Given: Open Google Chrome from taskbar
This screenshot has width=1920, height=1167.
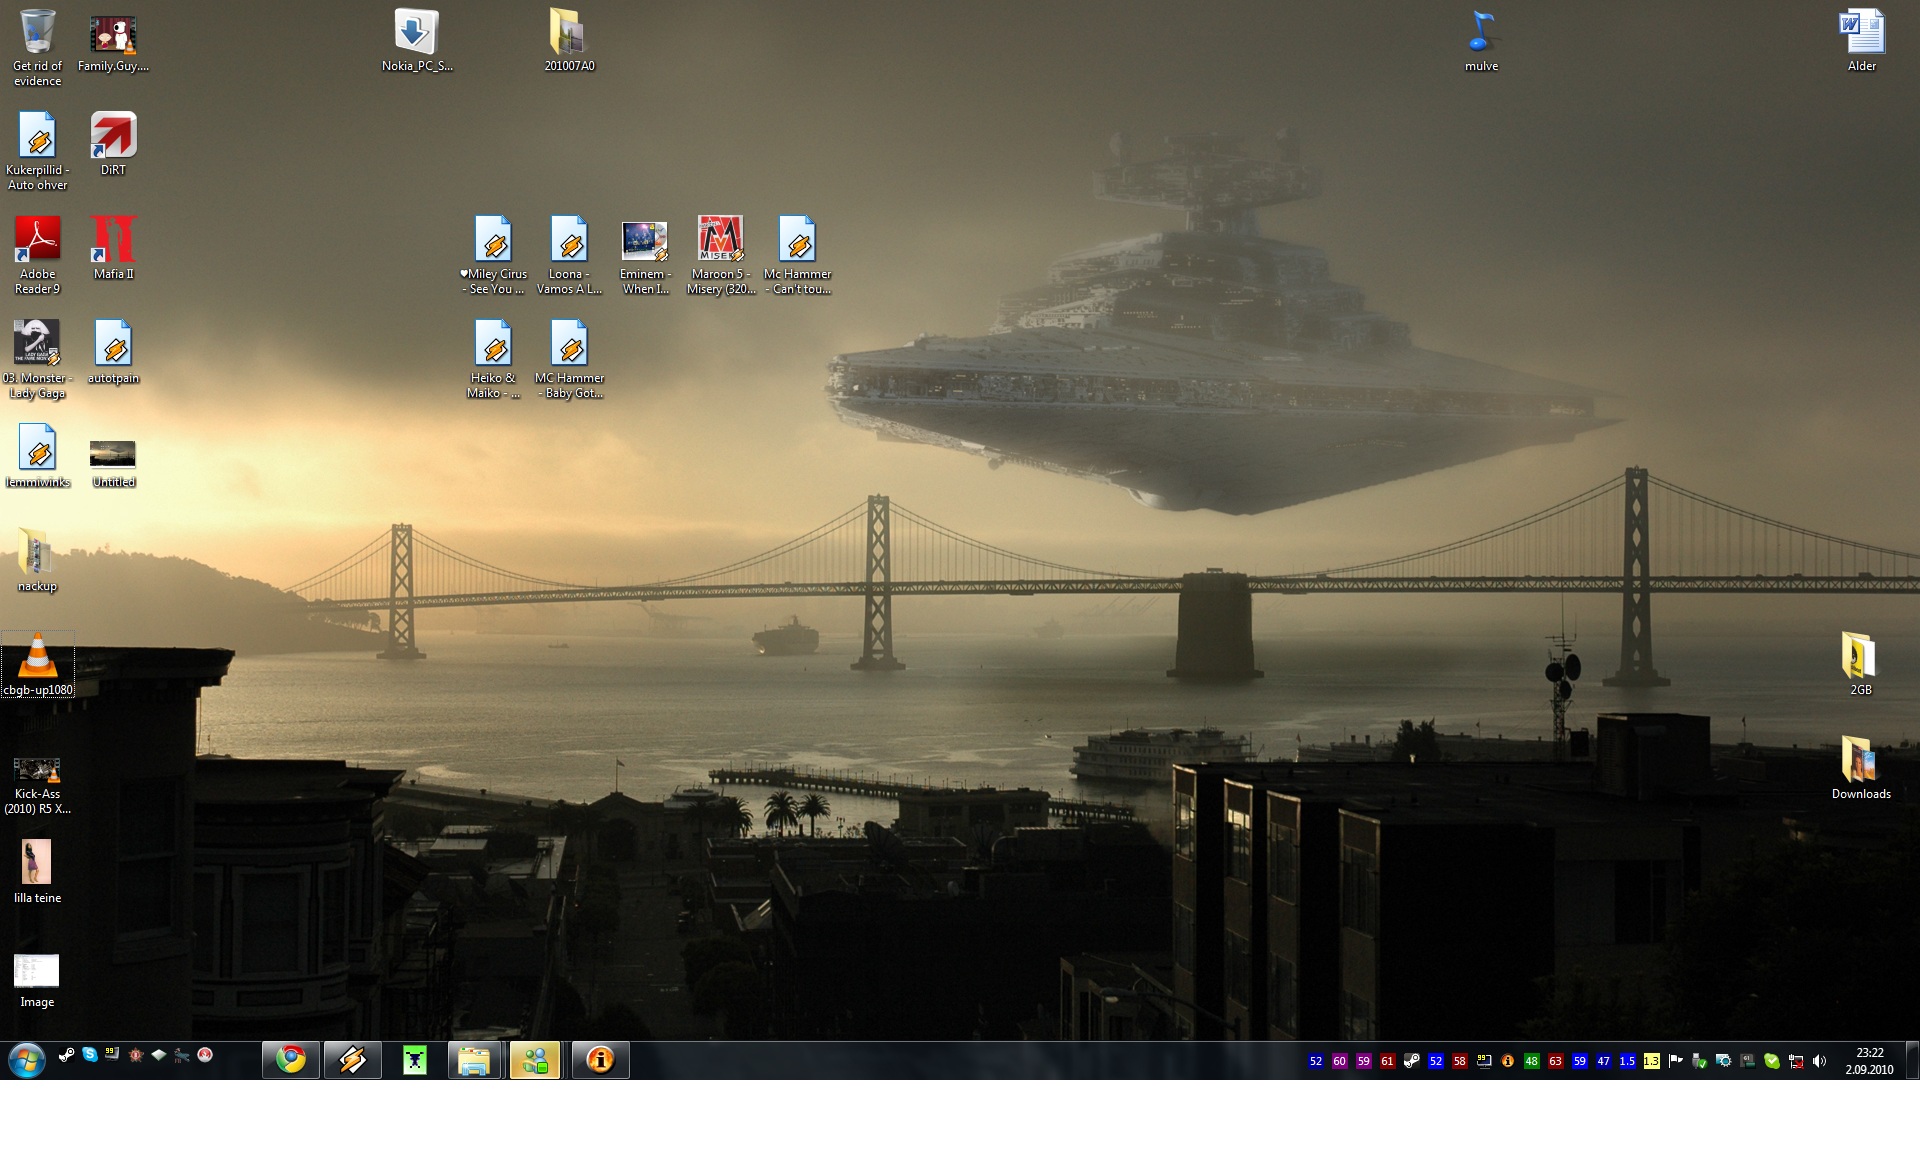Looking at the screenshot, I should point(291,1060).
